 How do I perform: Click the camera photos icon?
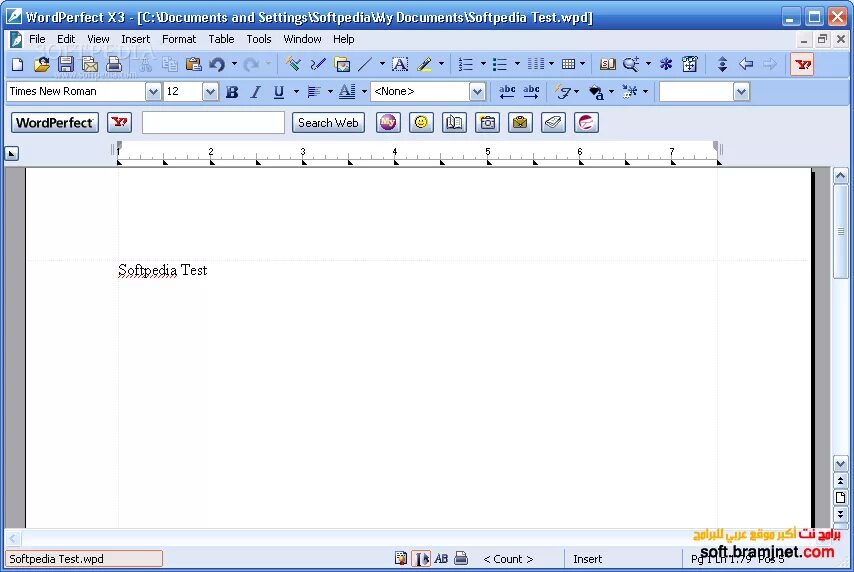coord(487,123)
